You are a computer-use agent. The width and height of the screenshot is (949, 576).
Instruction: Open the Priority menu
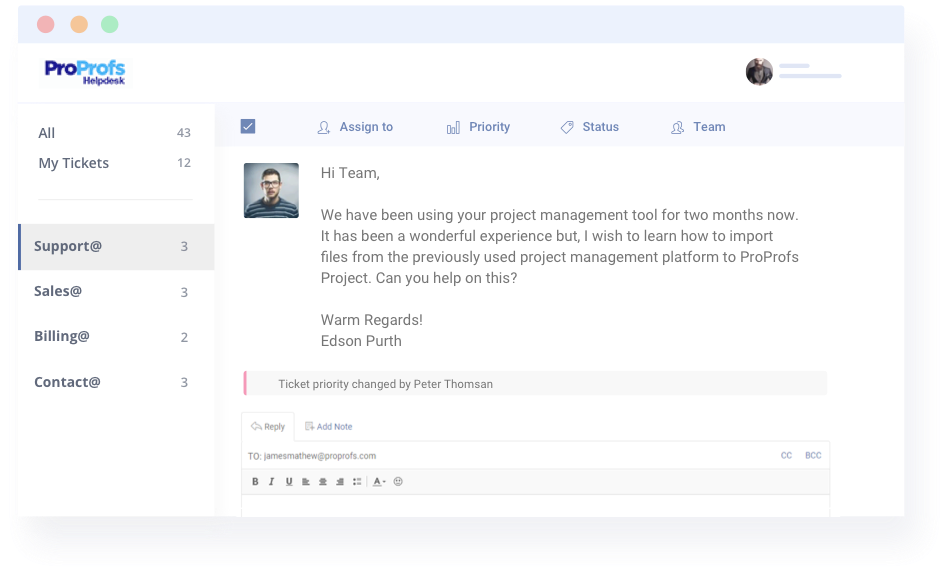pos(478,127)
